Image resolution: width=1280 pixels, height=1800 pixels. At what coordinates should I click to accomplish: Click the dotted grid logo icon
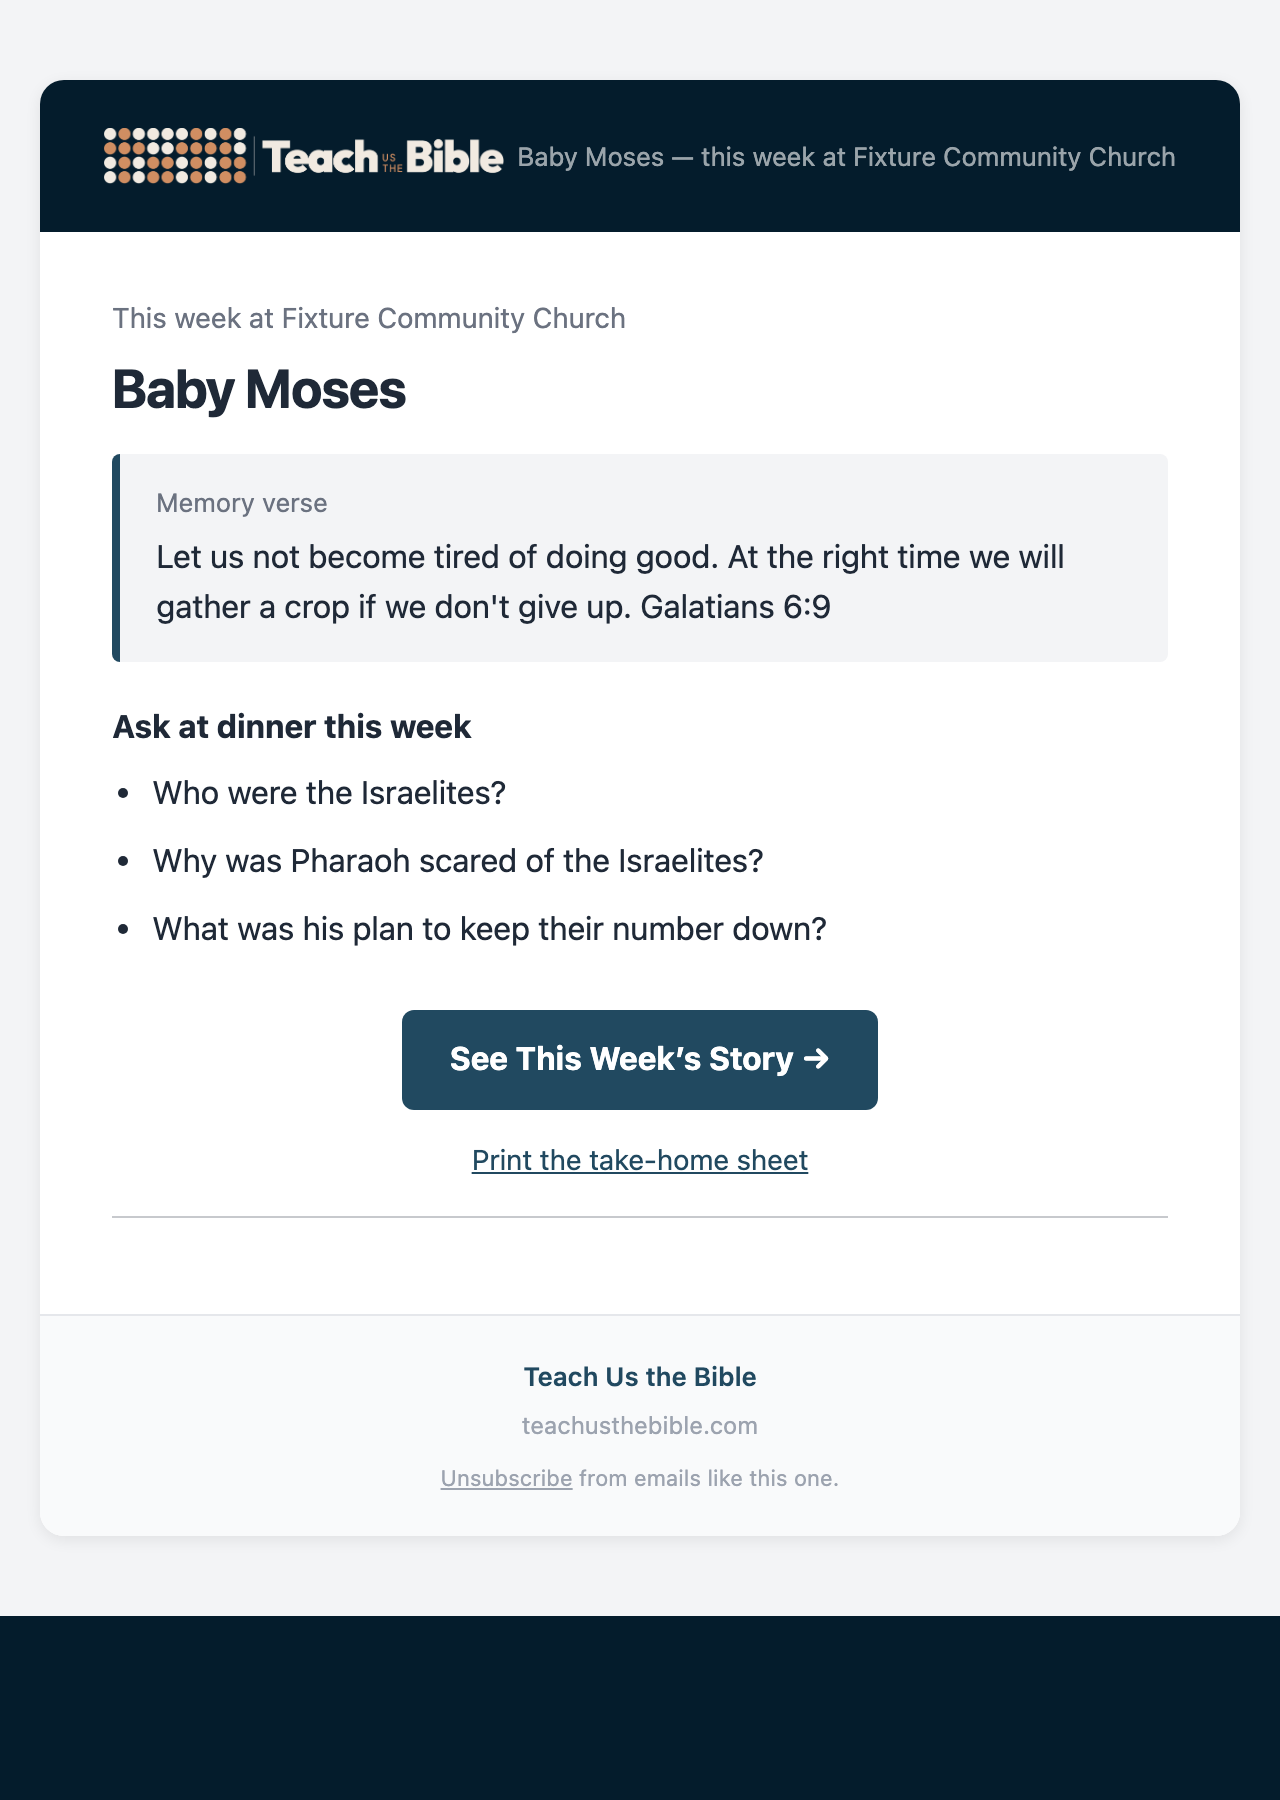pyautogui.click(x=175, y=156)
